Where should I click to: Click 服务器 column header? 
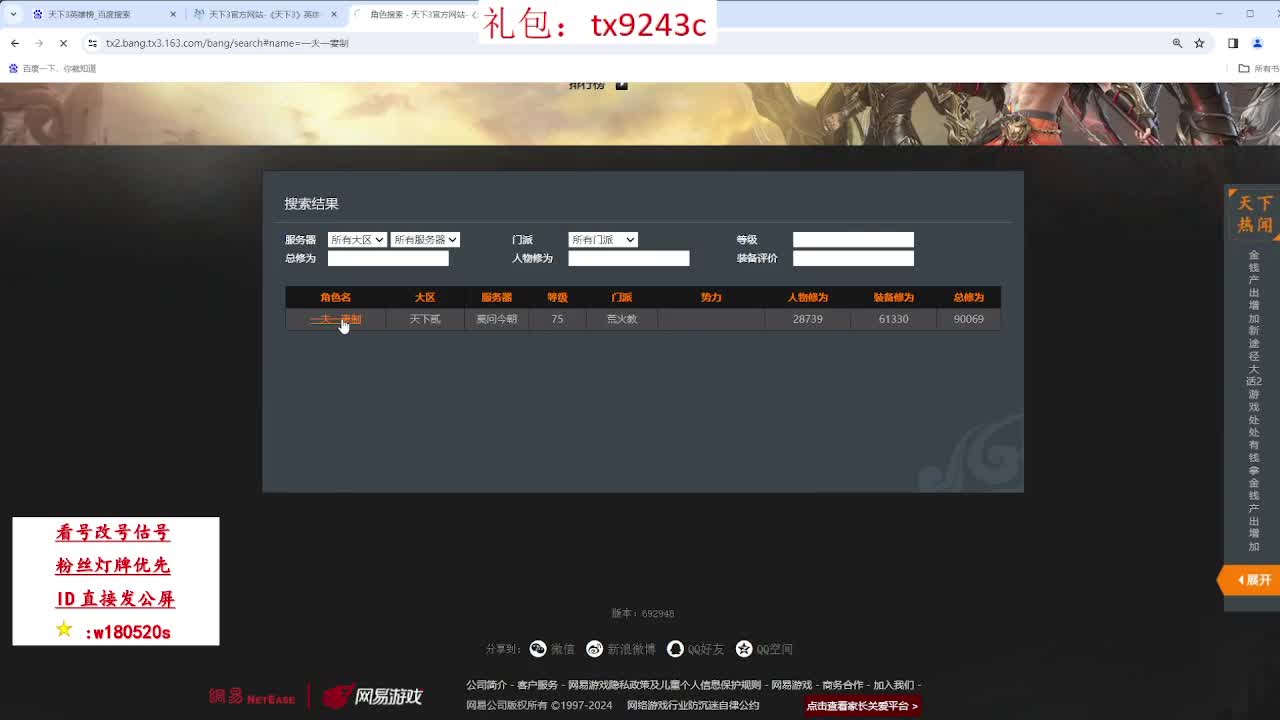click(x=497, y=297)
